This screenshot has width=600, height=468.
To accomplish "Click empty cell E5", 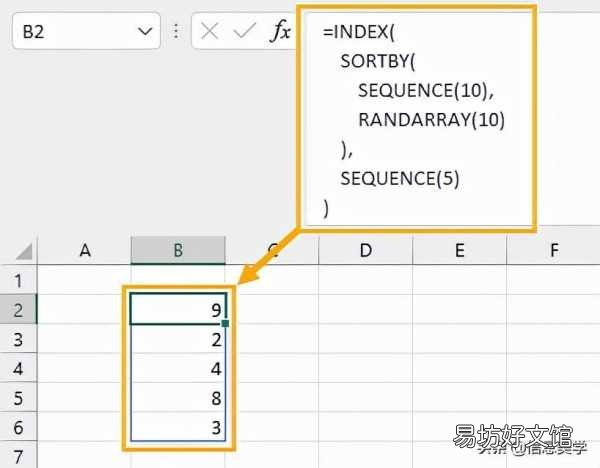I will pyautogui.click(x=460, y=398).
